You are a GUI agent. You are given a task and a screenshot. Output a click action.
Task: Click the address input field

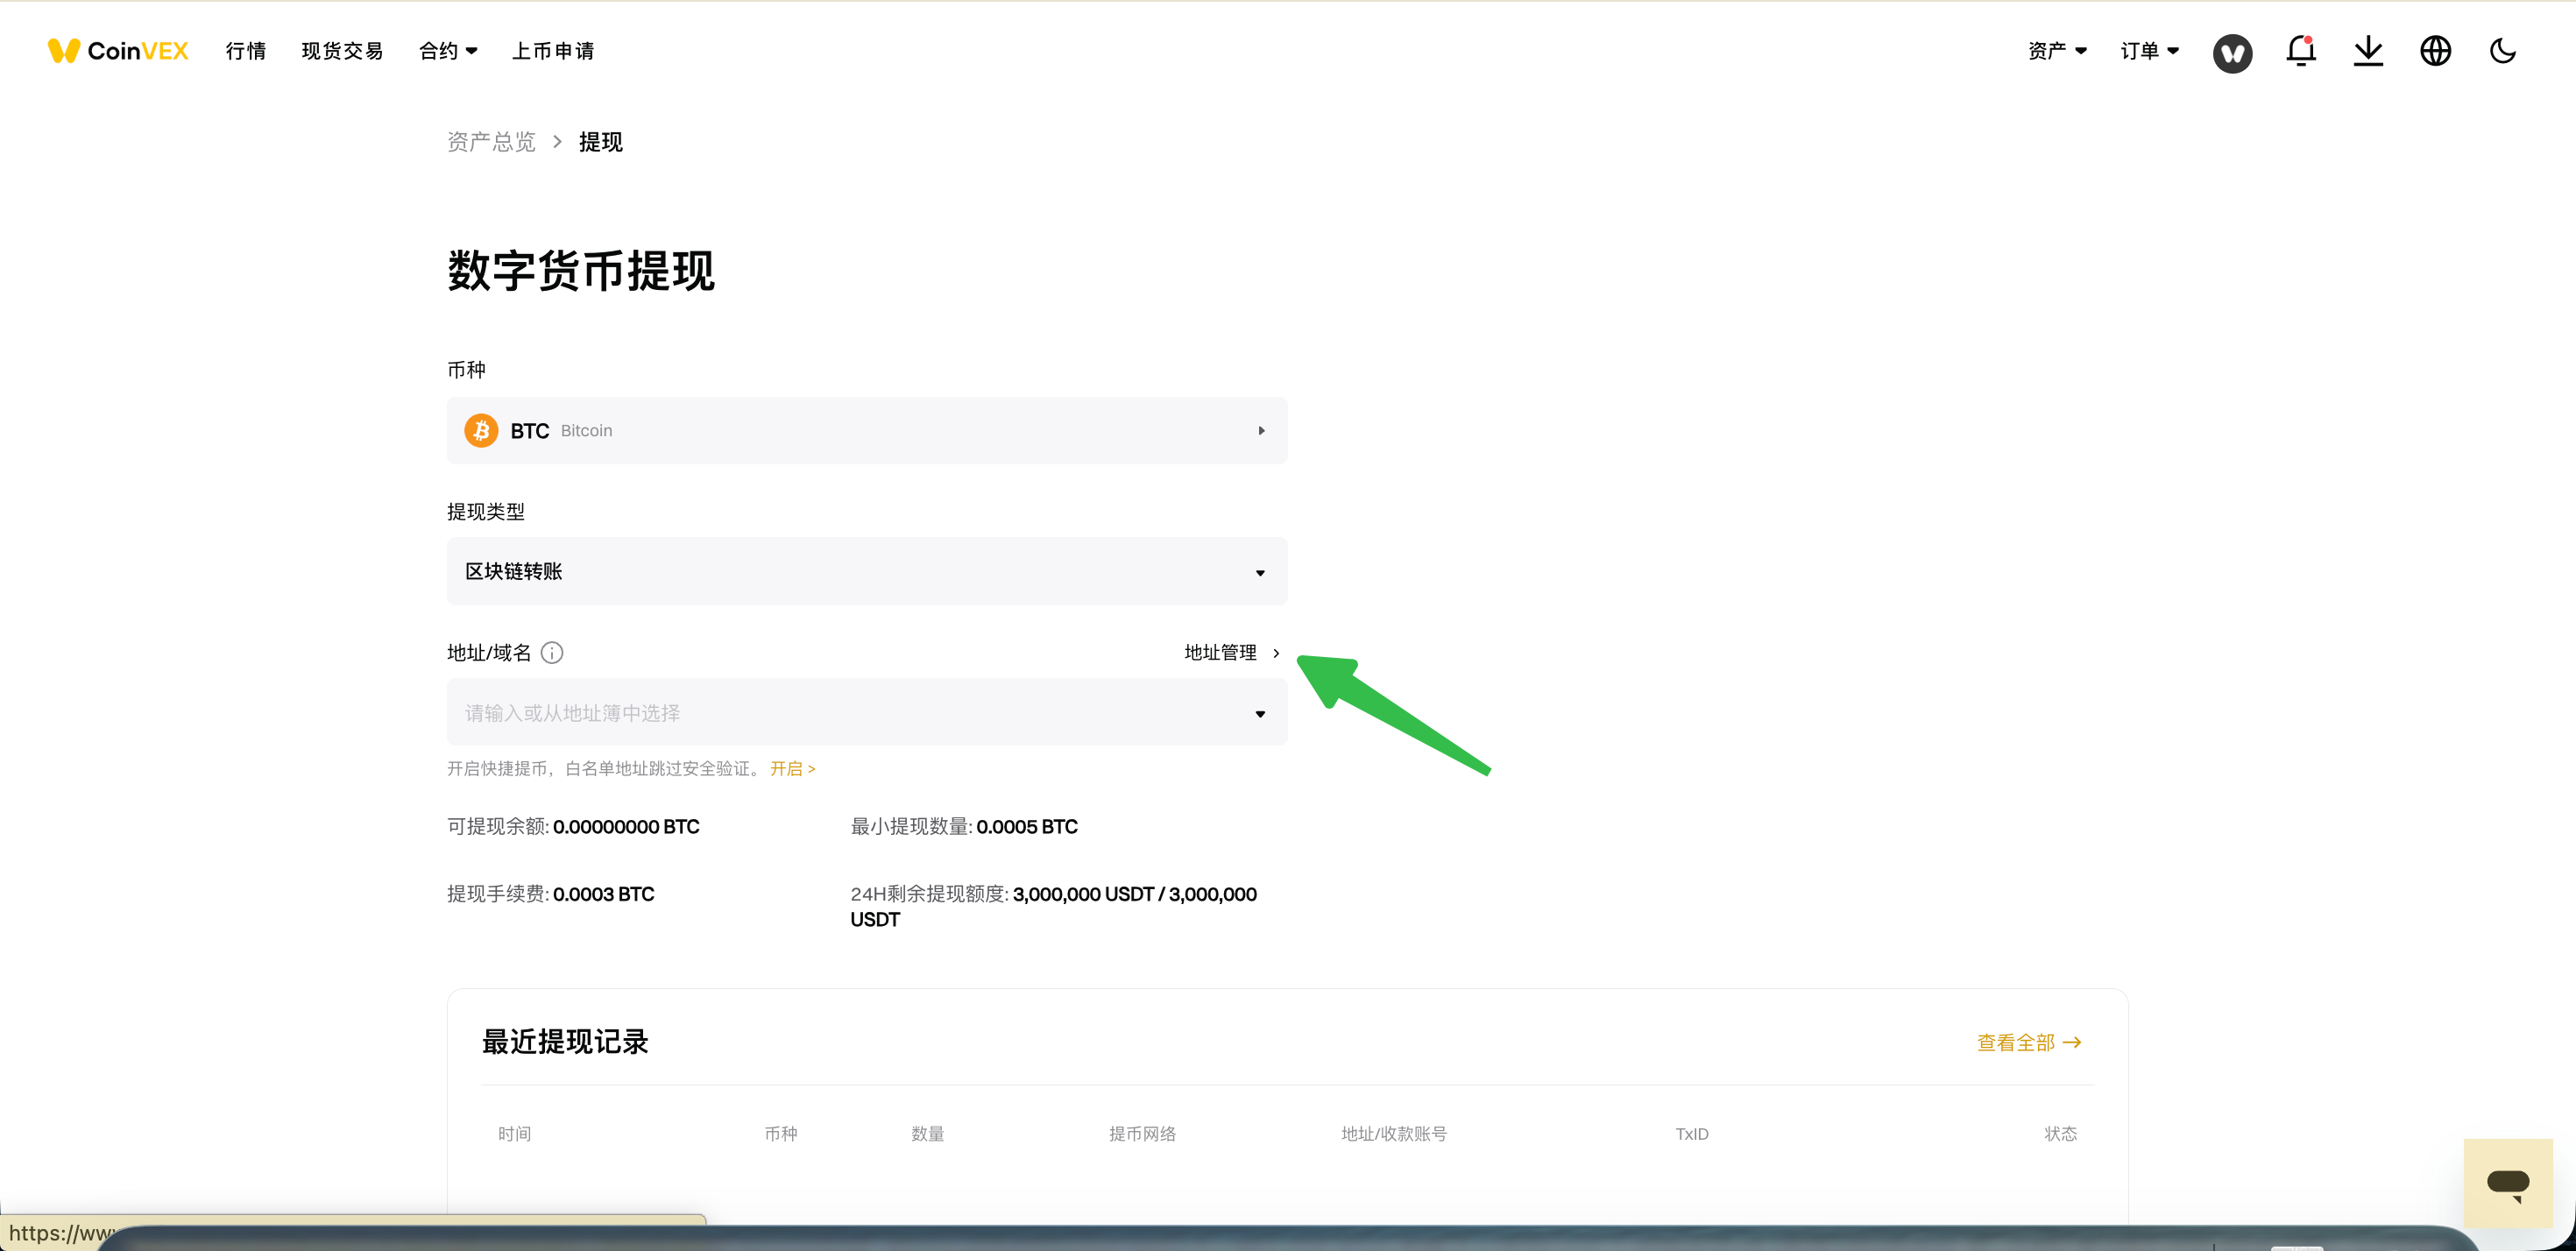pos(867,712)
